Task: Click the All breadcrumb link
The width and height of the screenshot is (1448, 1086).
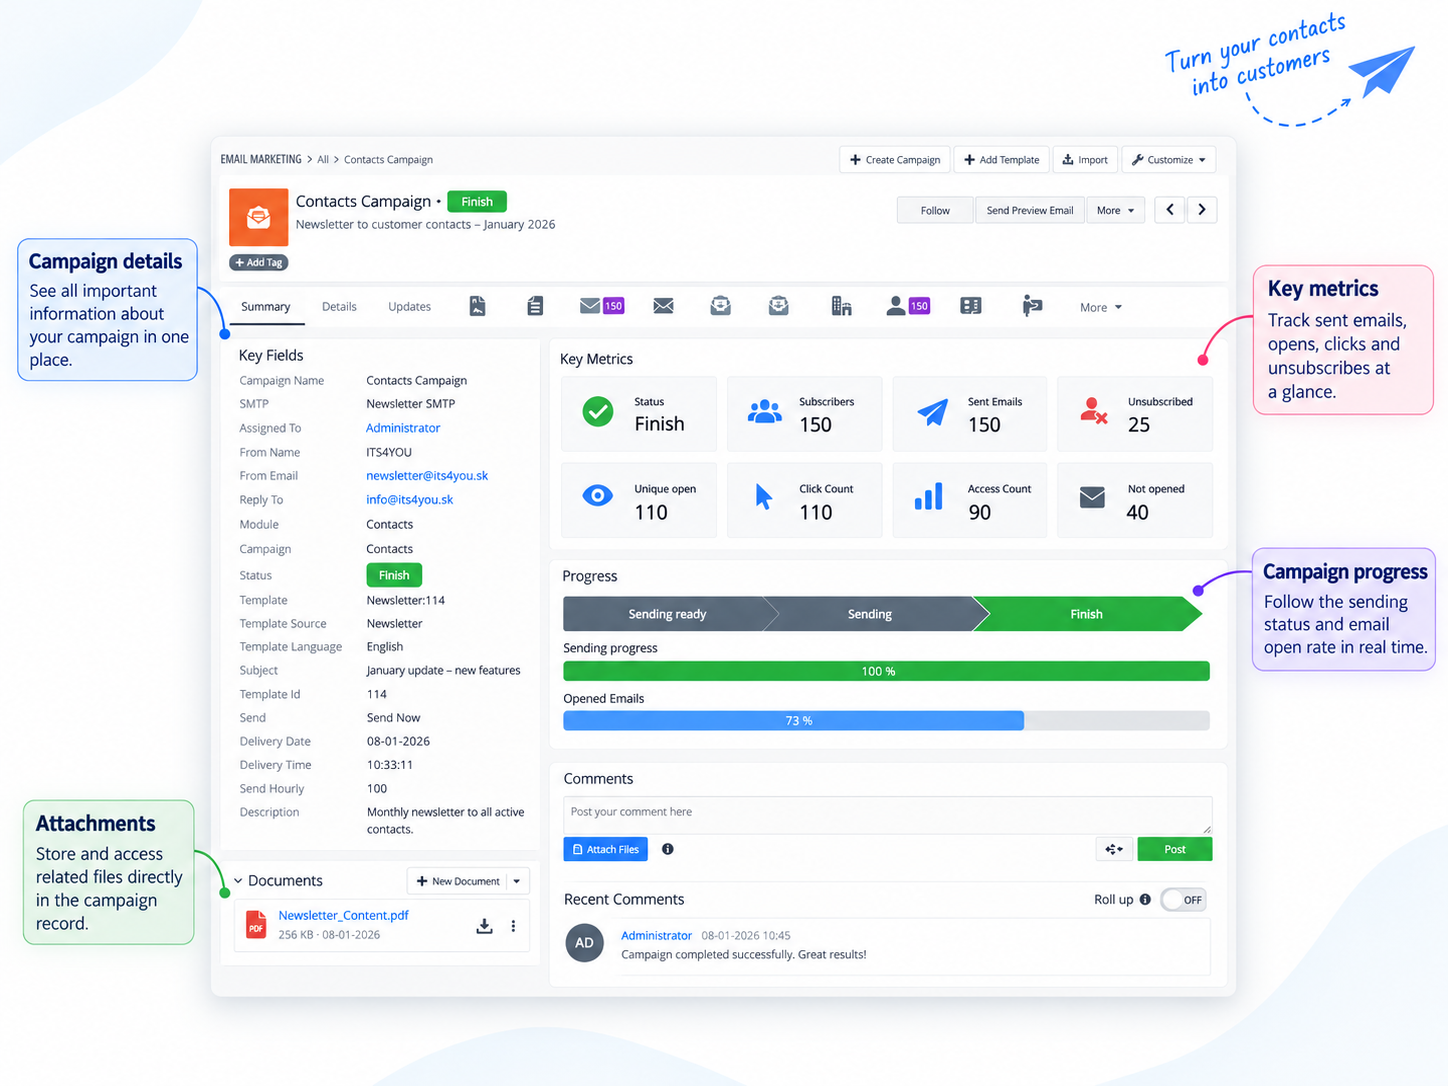Action: 323,160
